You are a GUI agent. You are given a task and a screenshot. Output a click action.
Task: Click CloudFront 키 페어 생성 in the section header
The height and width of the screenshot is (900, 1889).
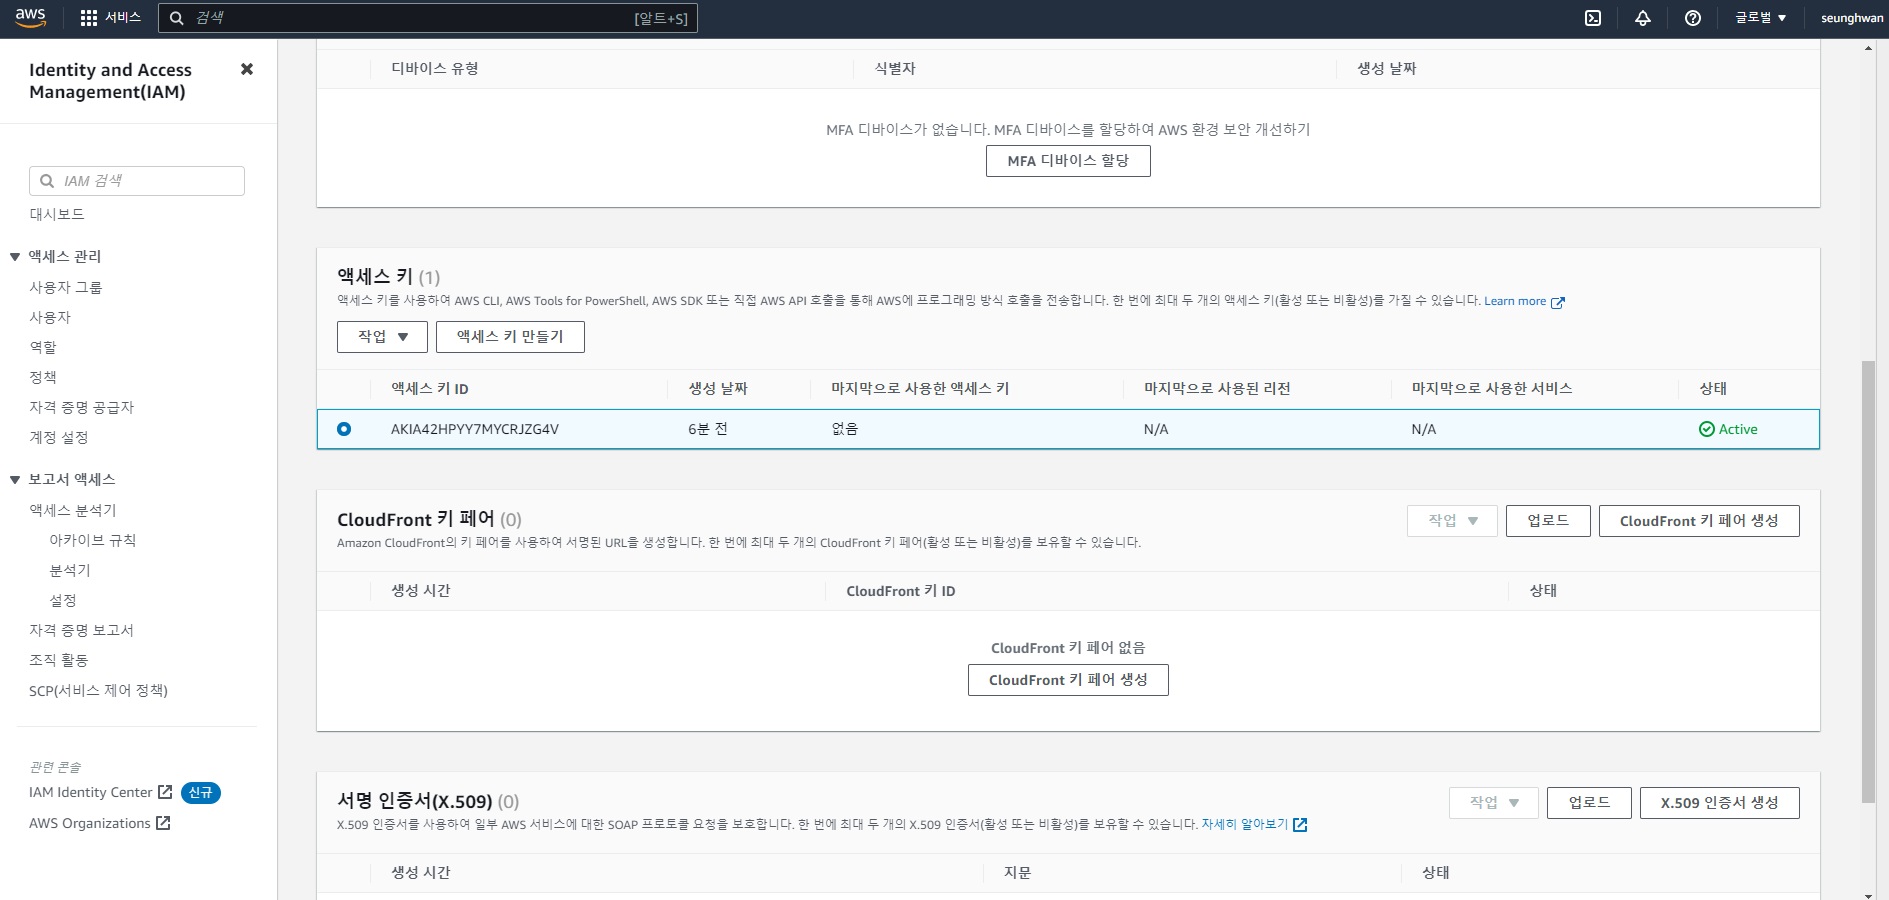pos(1699,521)
